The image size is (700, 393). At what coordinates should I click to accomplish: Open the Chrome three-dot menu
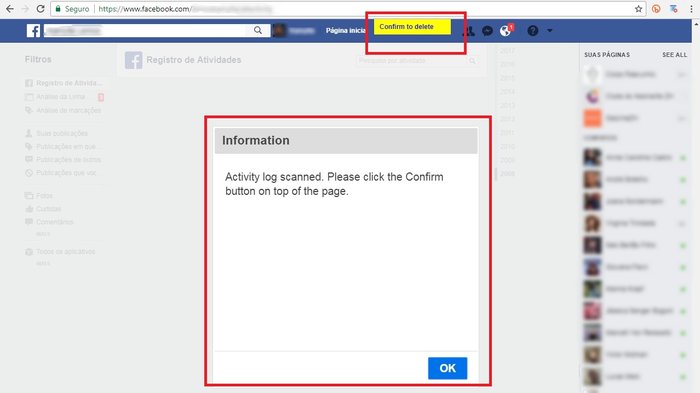pos(691,8)
